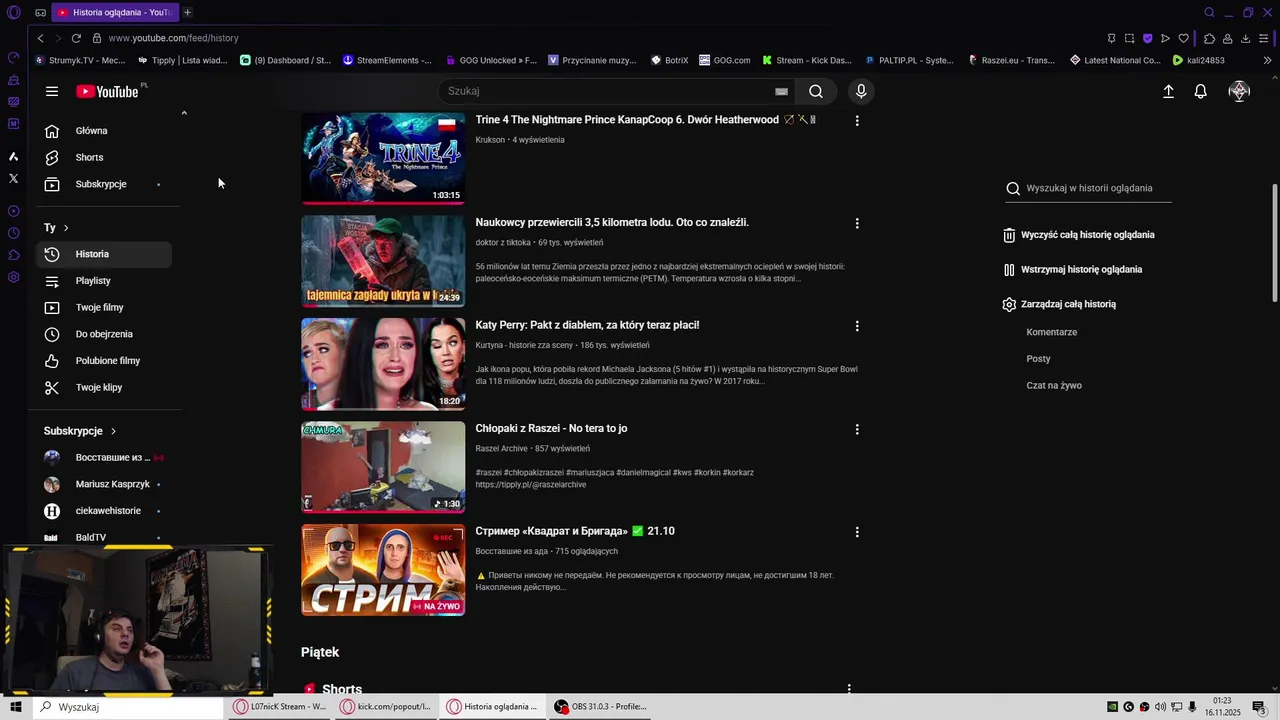Open the GOG.com bookmark
Image resolution: width=1280 pixels, height=720 pixels.
[x=724, y=60]
